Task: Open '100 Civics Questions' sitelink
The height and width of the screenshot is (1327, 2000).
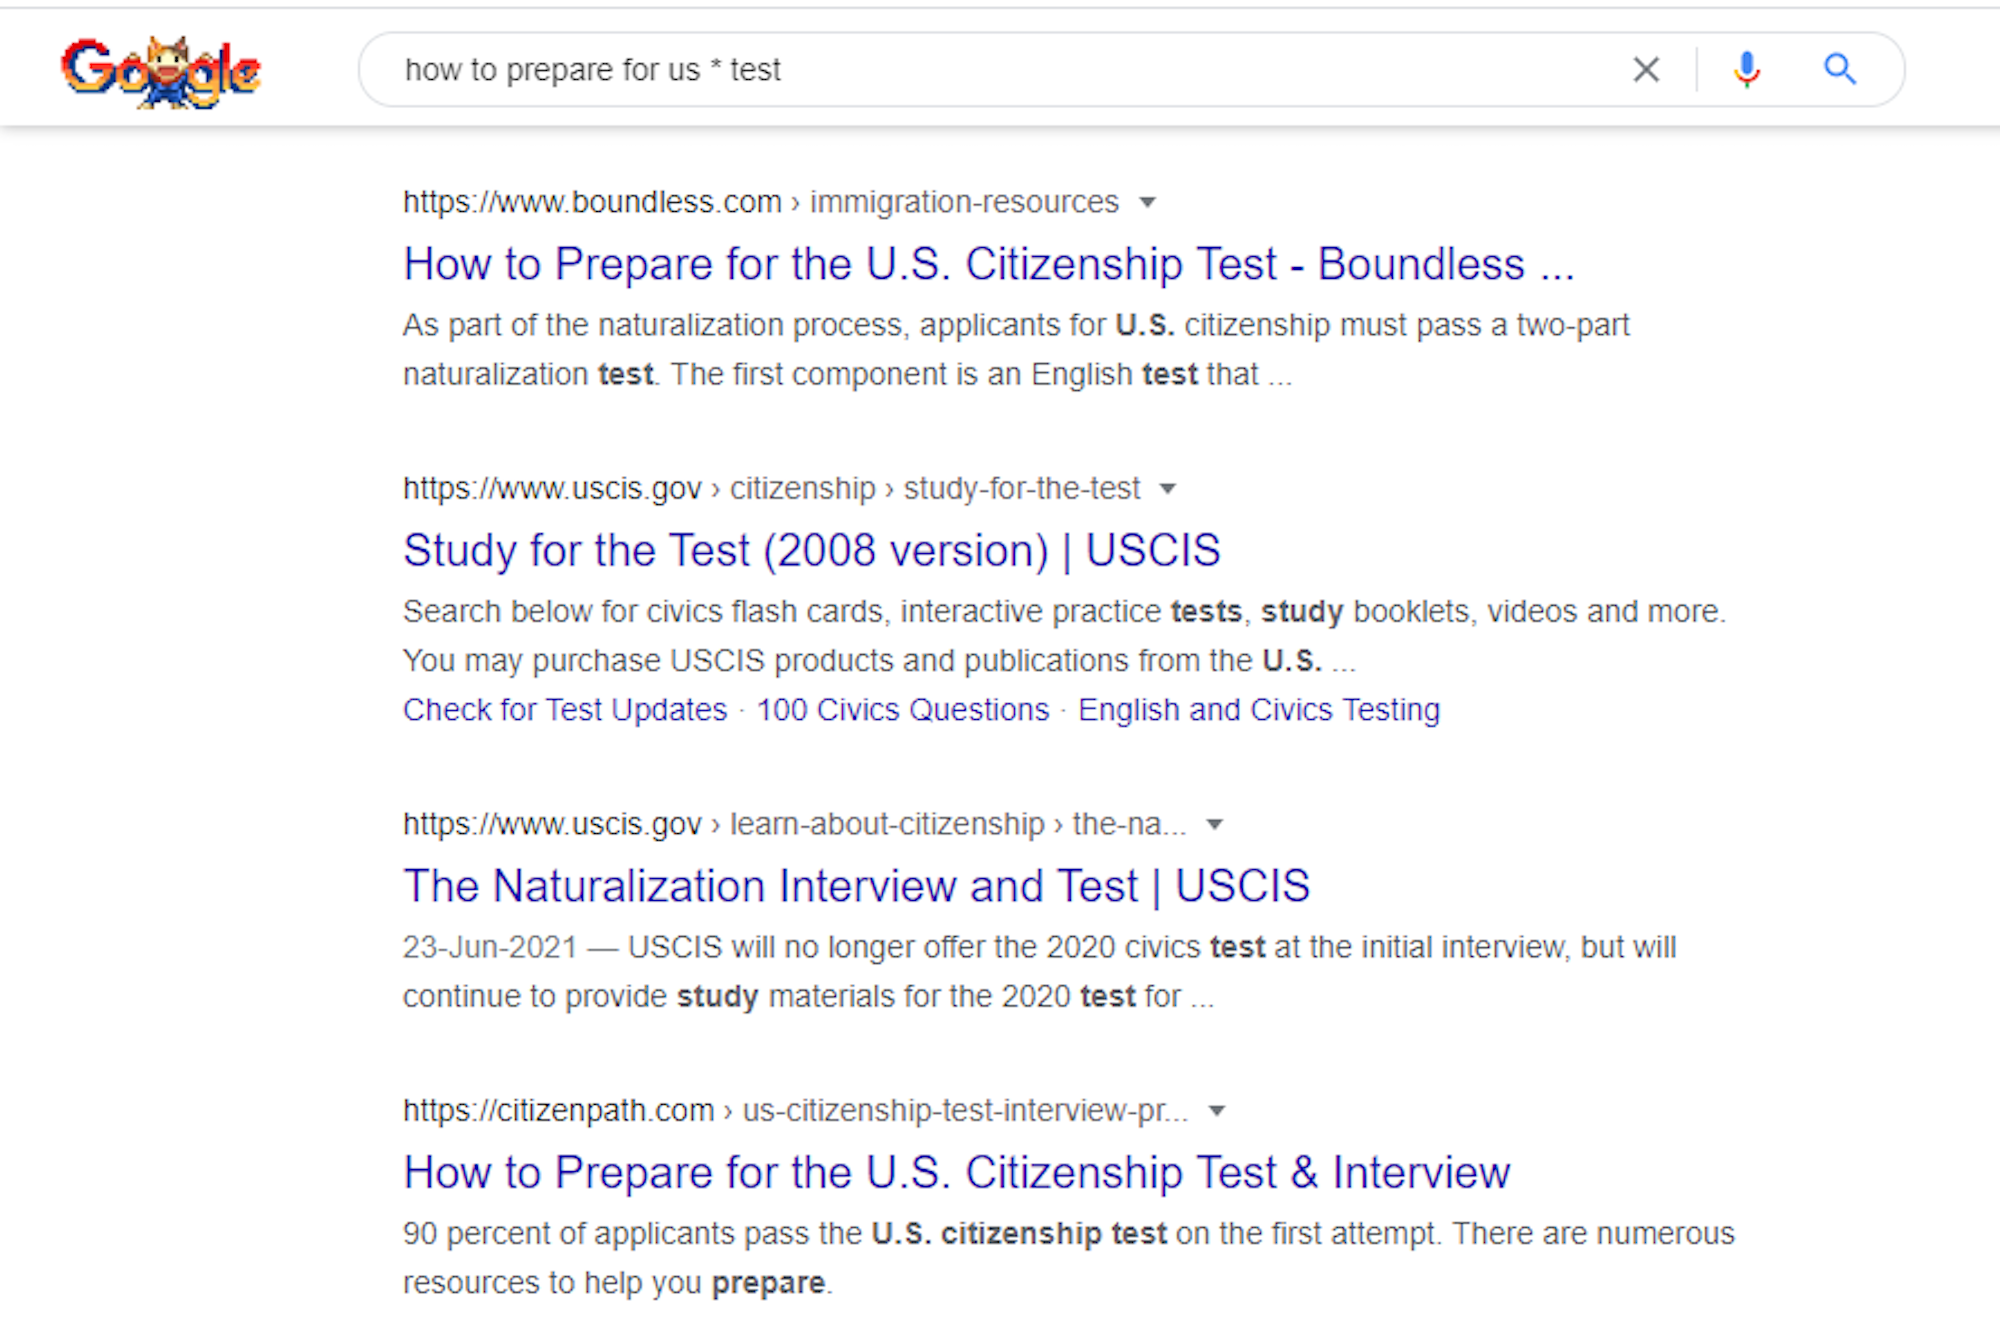Action: pos(903,710)
